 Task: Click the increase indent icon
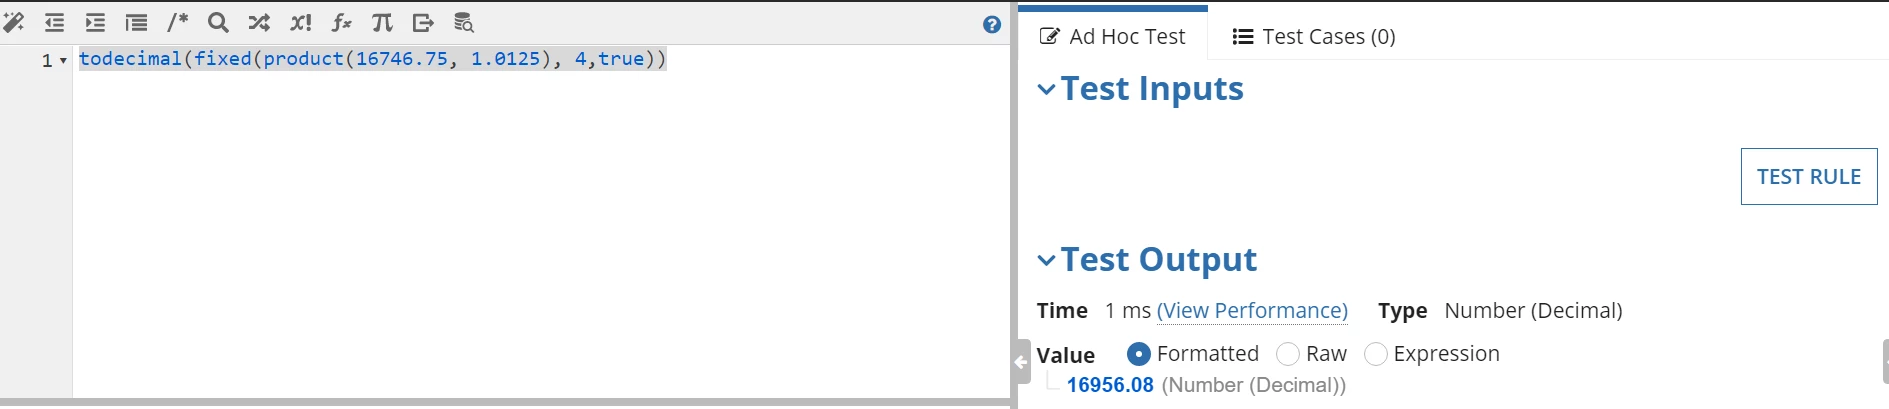[x=95, y=22]
